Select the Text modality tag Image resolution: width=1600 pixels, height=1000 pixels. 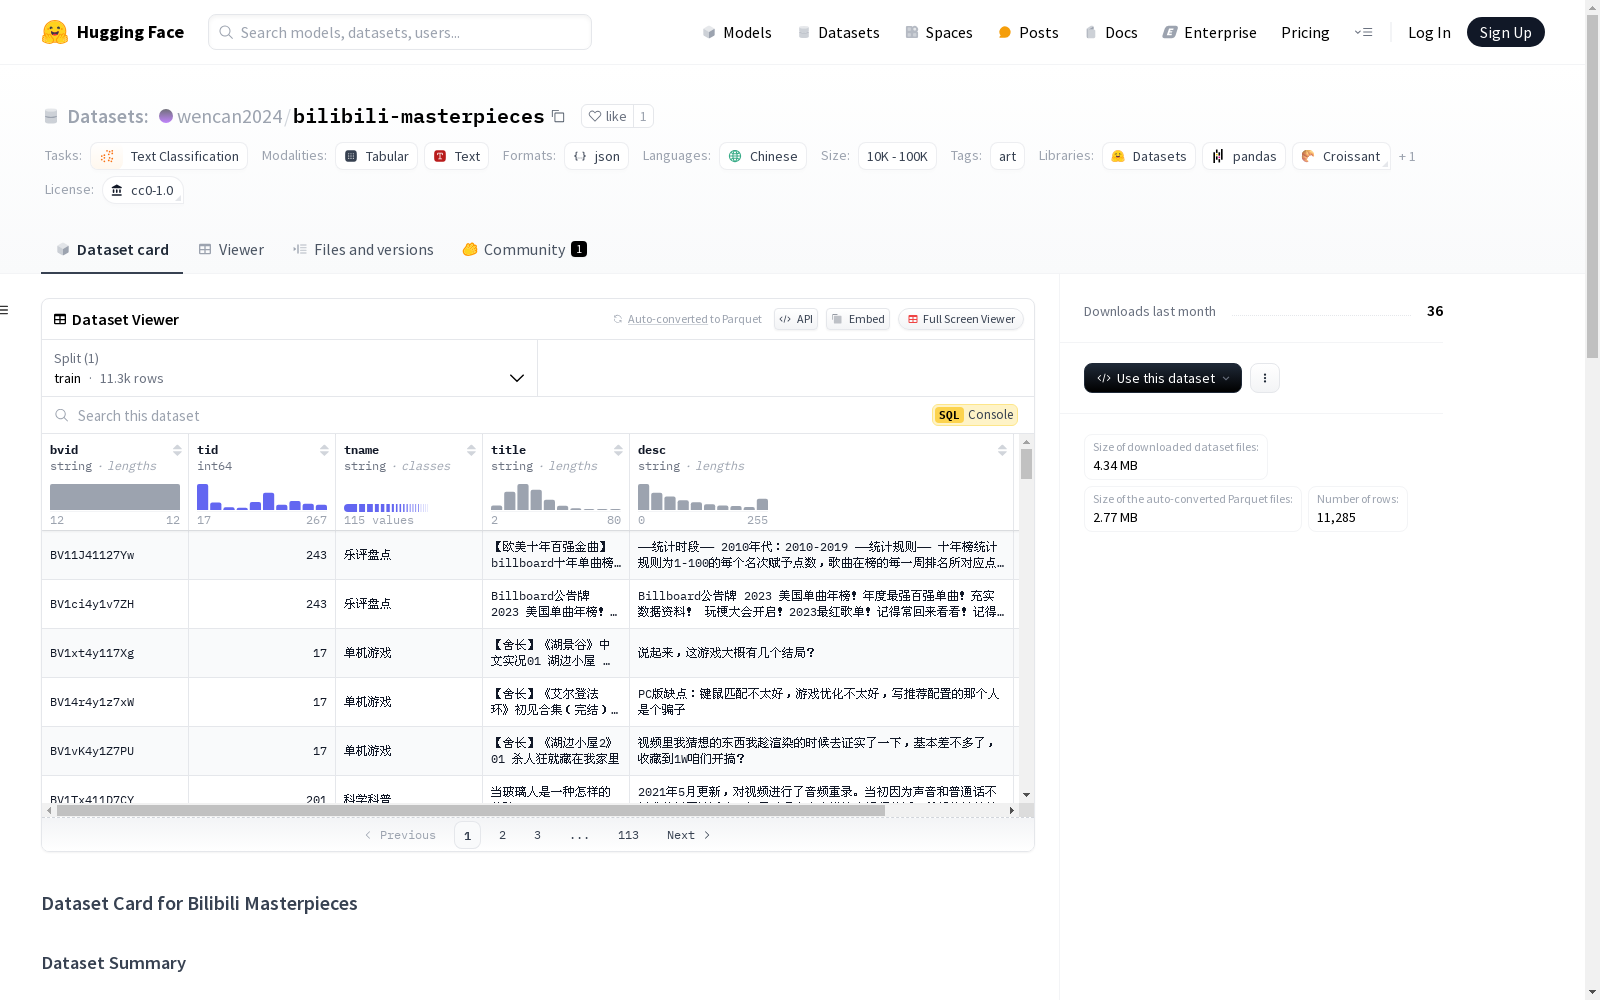(457, 156)
